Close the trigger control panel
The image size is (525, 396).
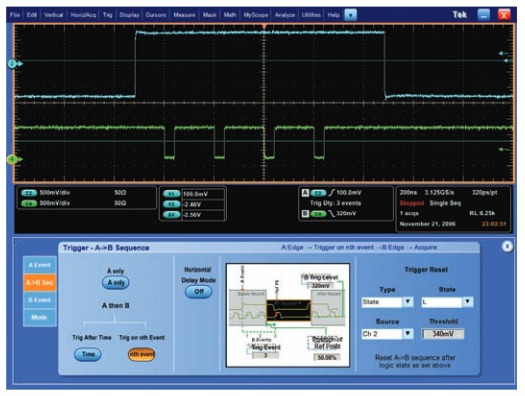[507, 247]
